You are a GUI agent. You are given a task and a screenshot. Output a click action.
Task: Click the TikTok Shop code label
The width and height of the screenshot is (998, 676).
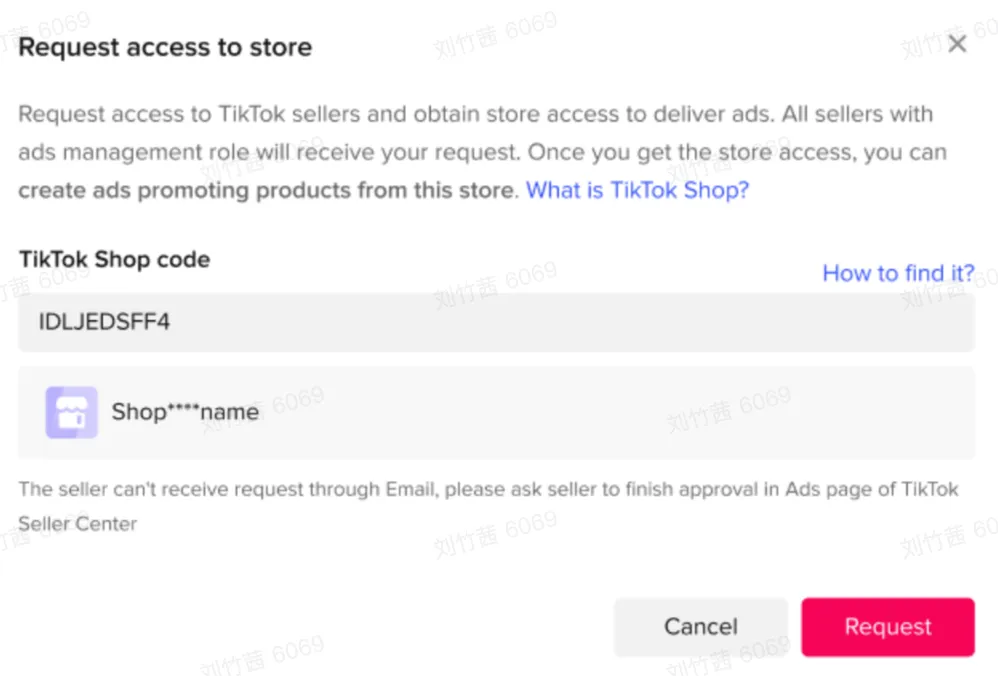[x=115, y=260]
